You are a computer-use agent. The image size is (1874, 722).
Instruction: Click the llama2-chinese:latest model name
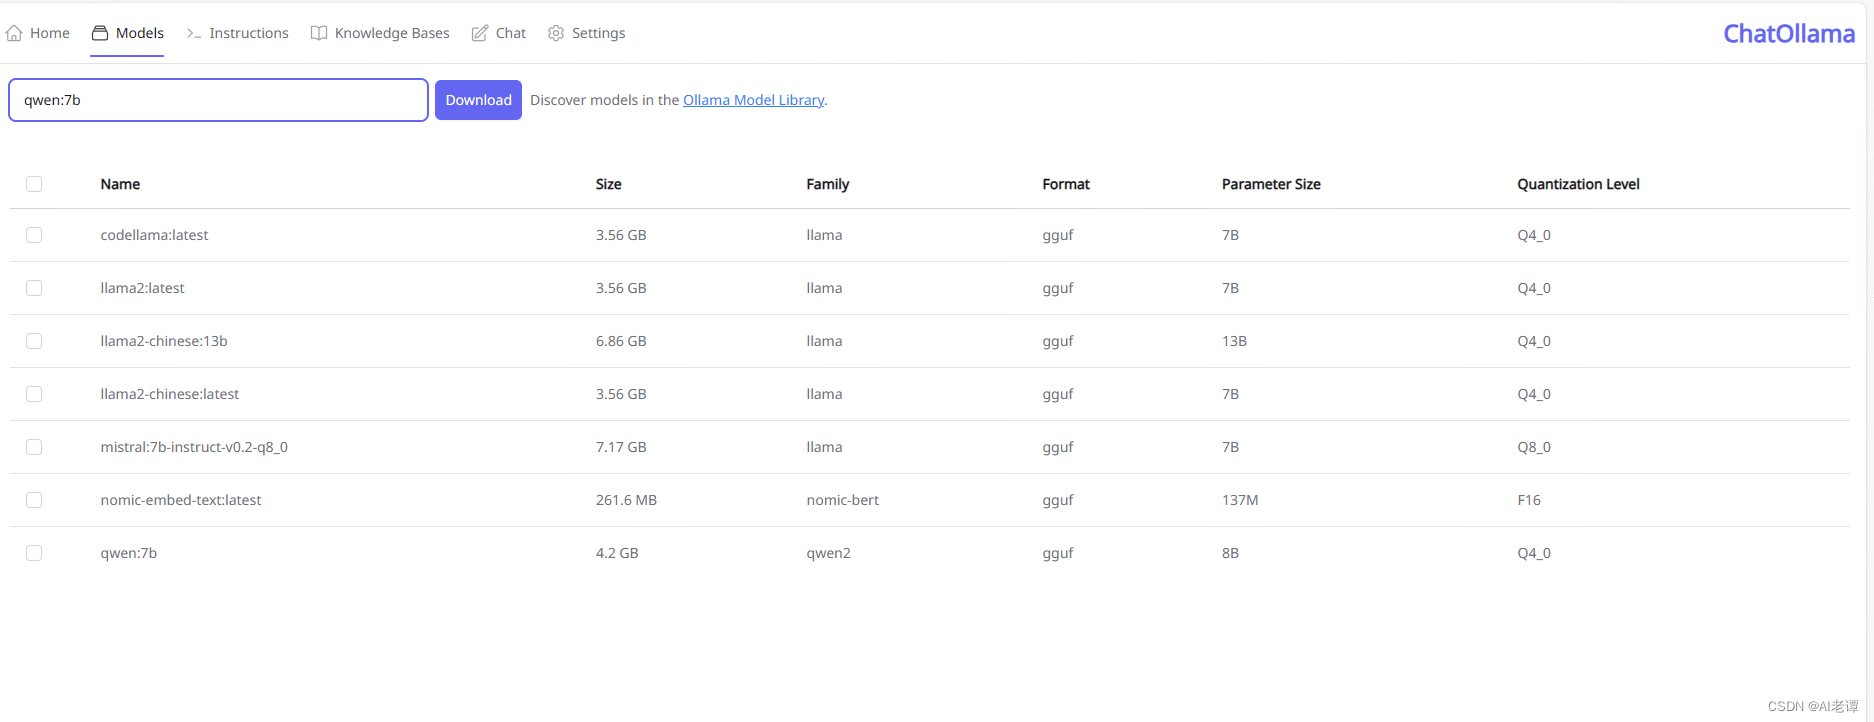170,394
